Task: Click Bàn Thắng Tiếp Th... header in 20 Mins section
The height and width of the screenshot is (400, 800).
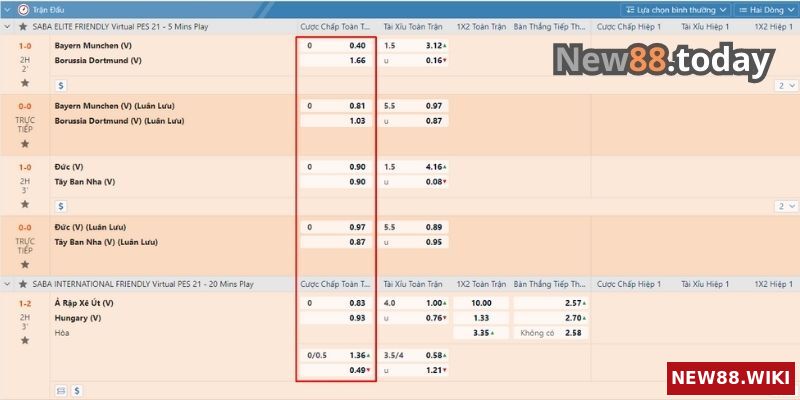Action: [x=550, y=284]
